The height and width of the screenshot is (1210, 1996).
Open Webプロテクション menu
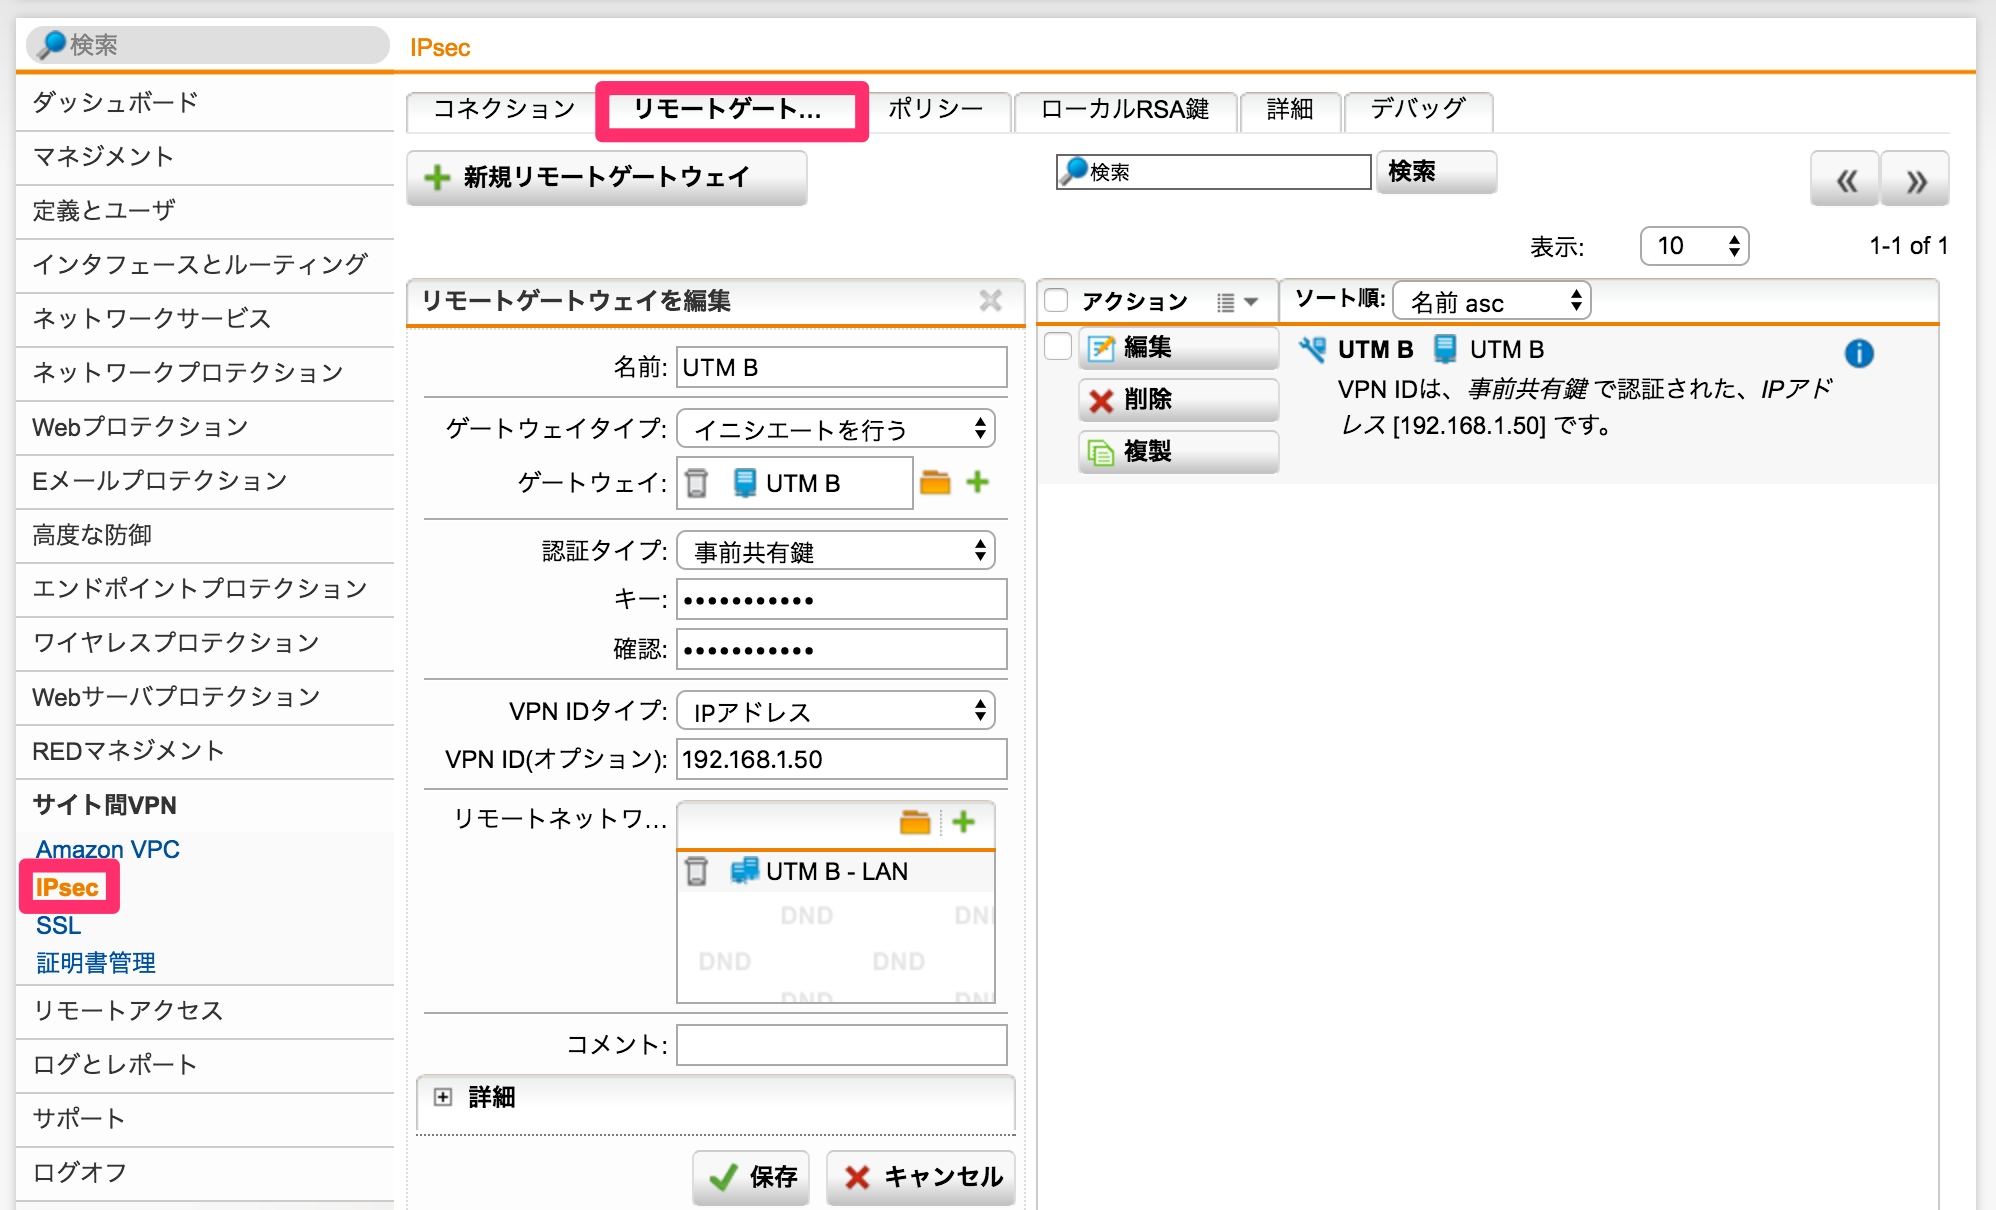[x=205, y=427]
